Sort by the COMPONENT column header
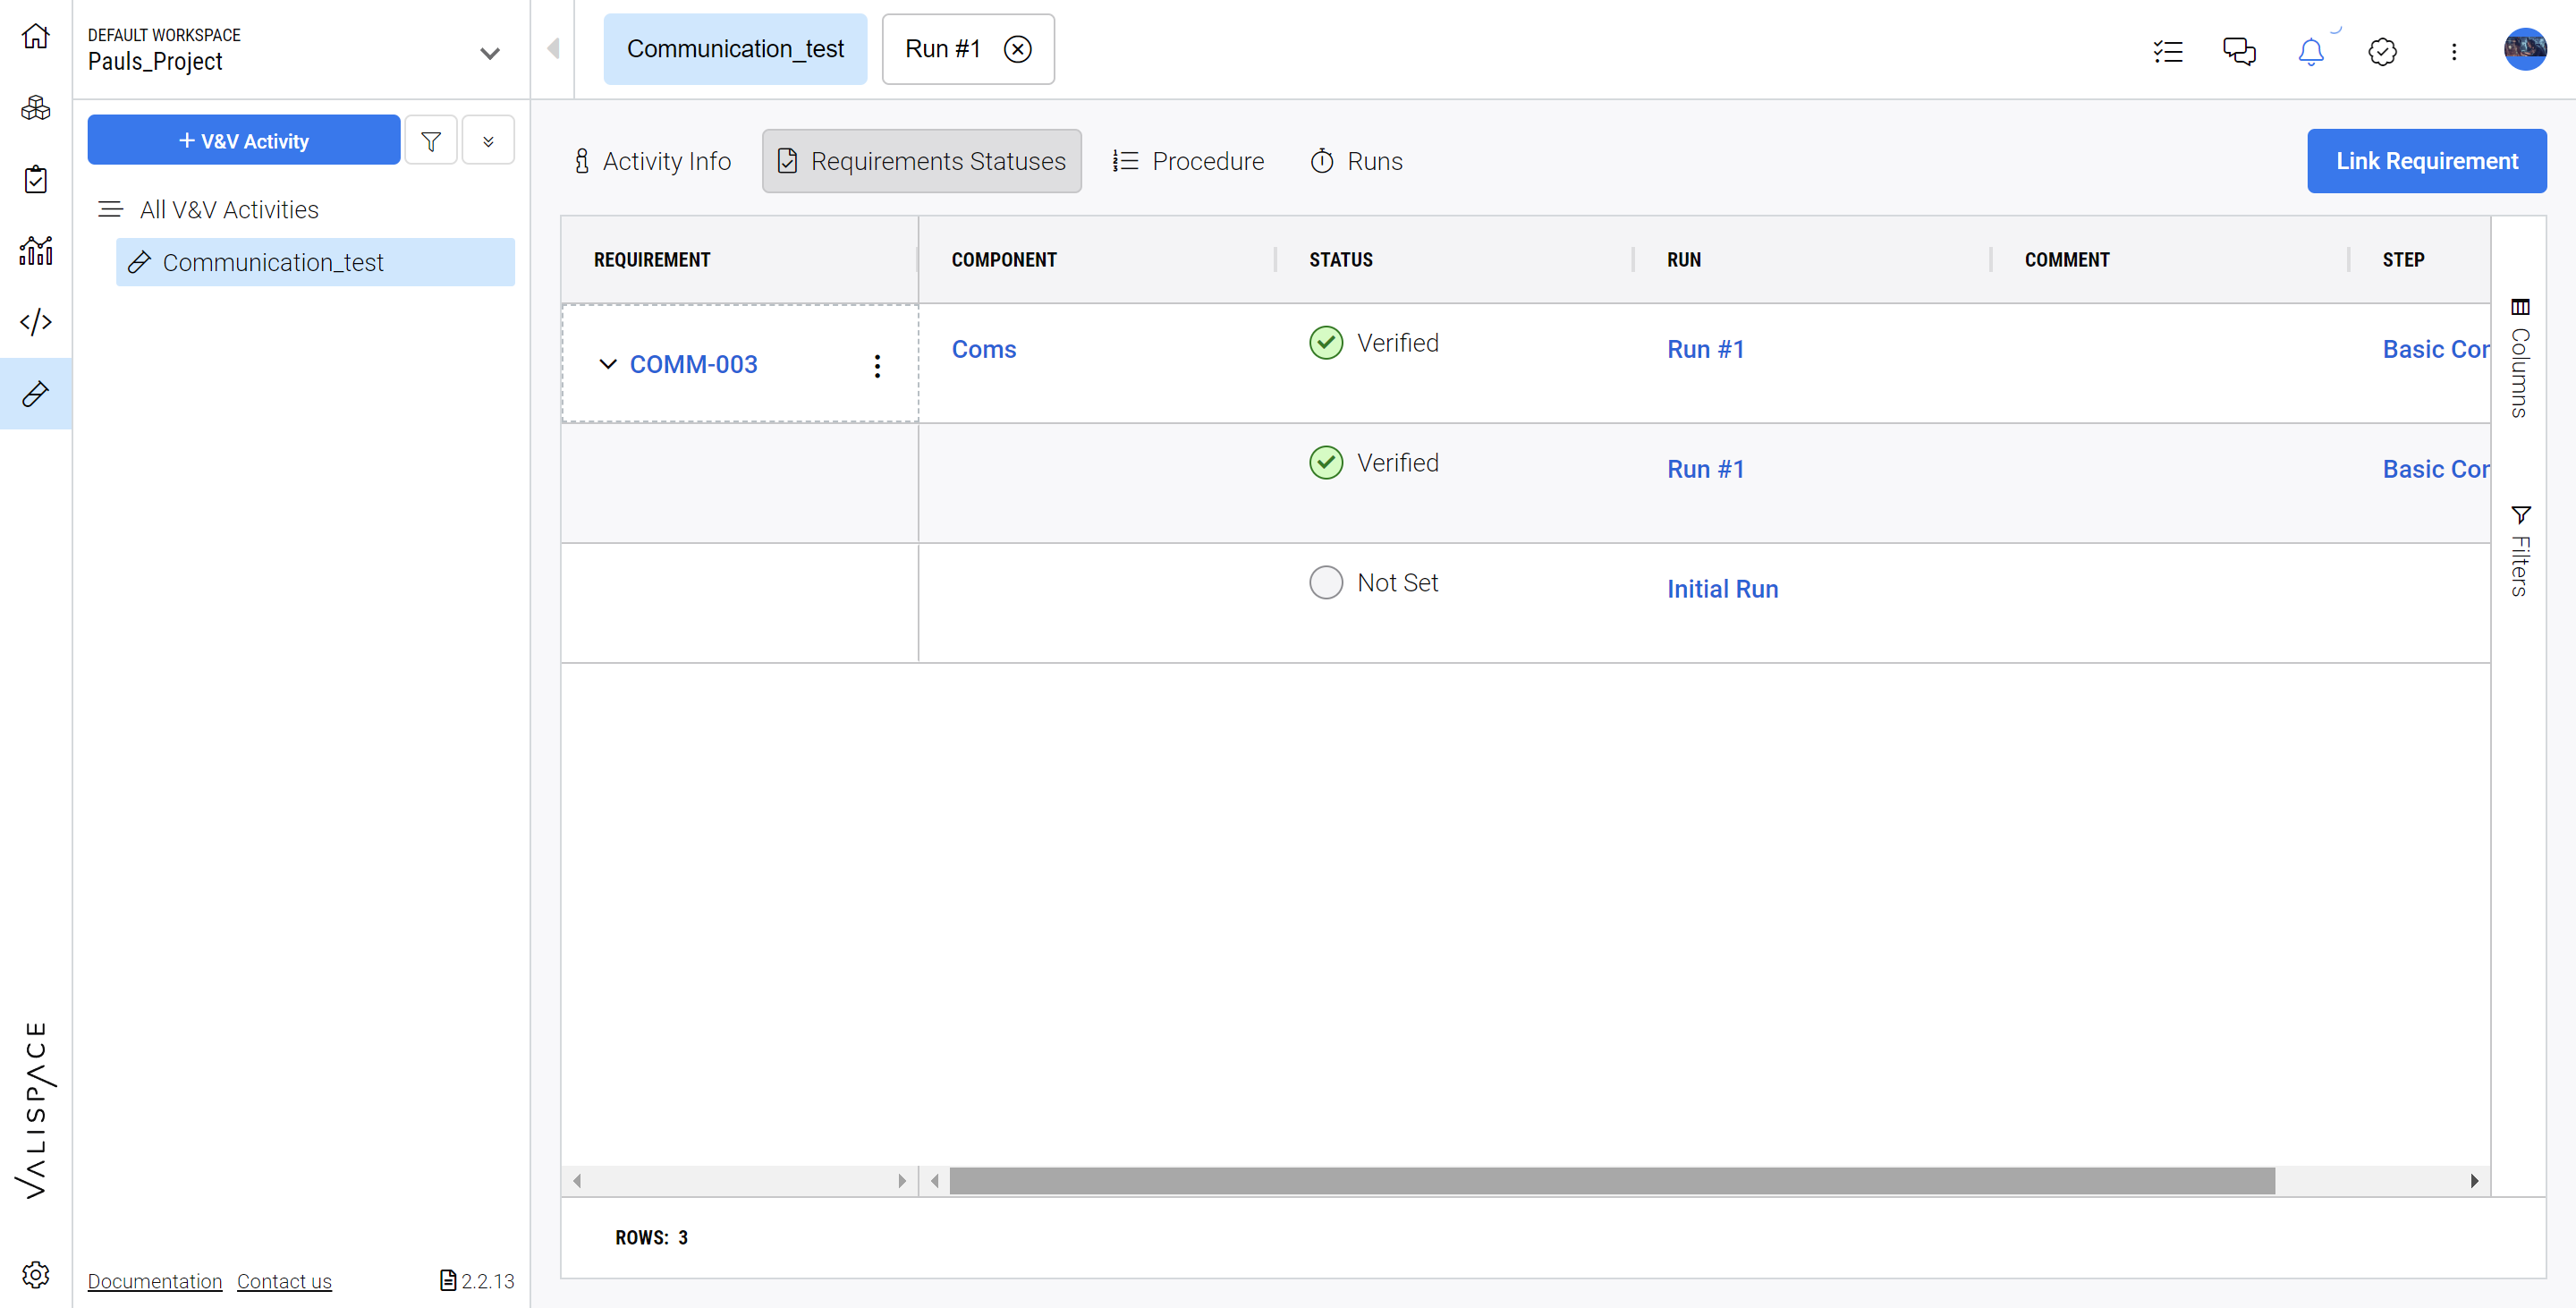 (x=1004, y=260)
